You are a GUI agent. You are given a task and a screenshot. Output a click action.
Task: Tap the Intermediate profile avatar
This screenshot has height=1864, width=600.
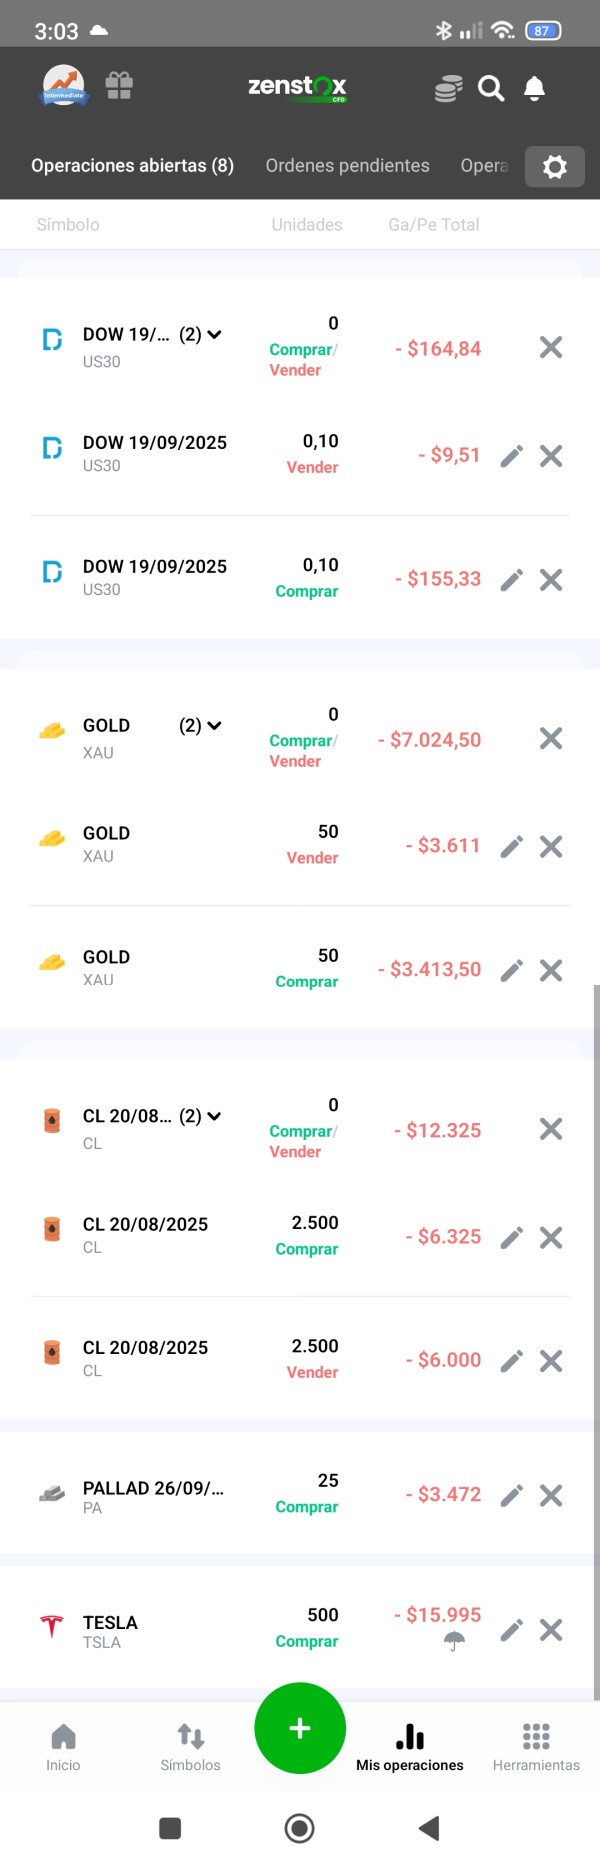click(63, 86)
